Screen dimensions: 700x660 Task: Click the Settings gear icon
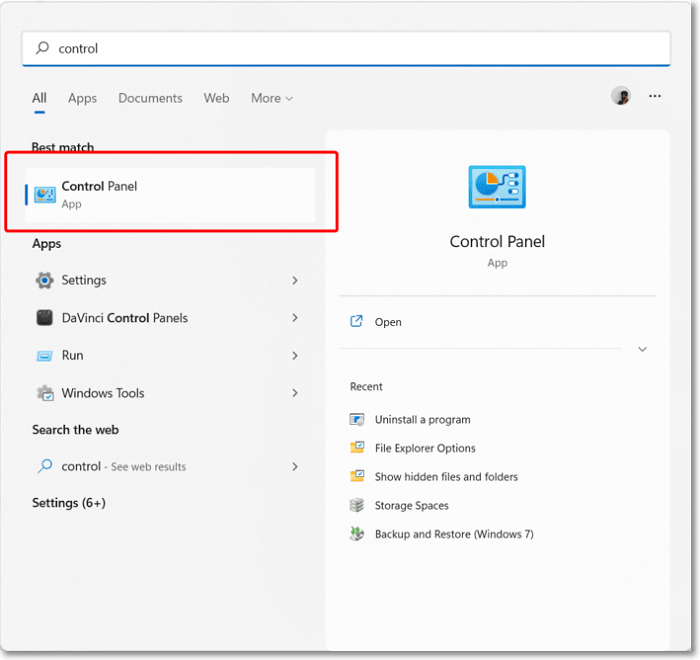click(x=45, y=280)
